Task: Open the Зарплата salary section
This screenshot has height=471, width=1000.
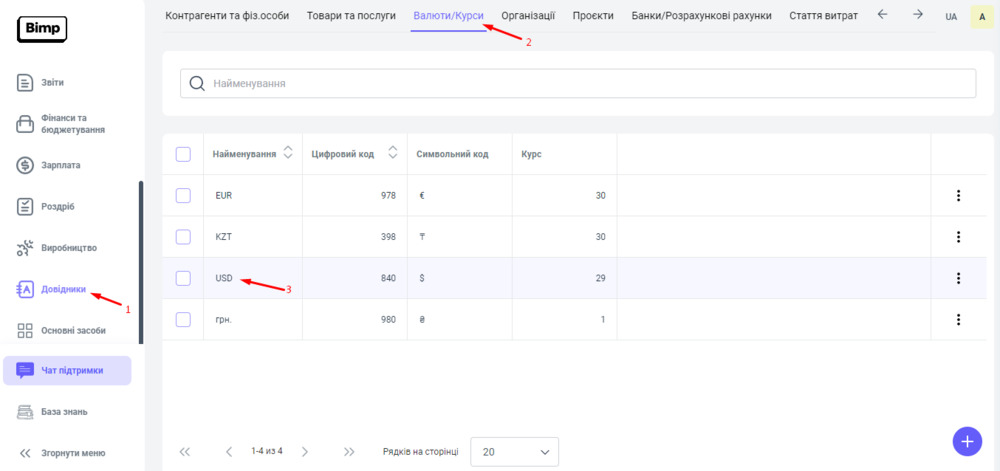Action: pos(60,165)
